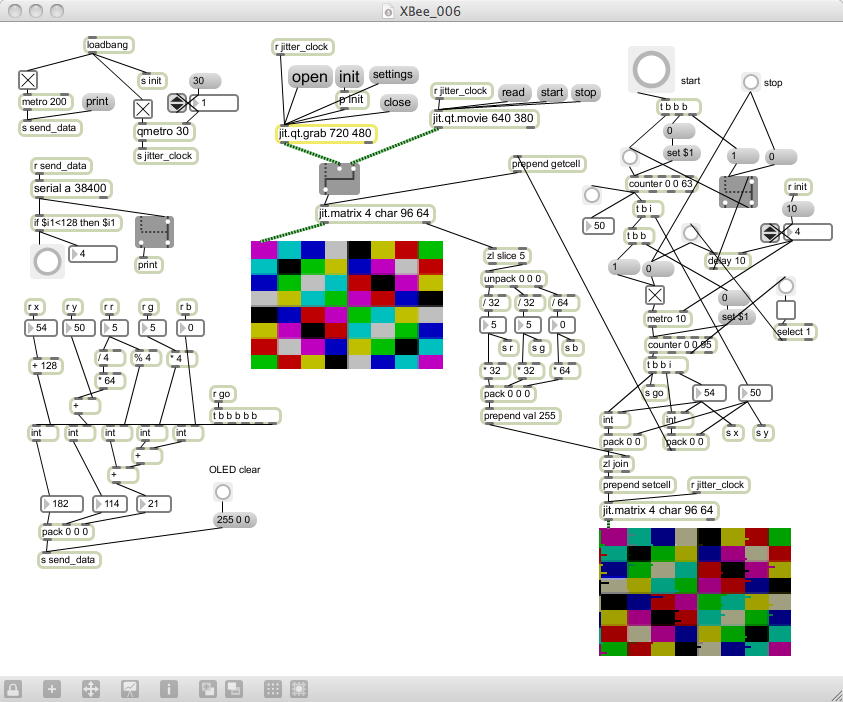This screenshot has width=843, height=702.
Task: Click the gate object above the lower print
Action: 155,232
